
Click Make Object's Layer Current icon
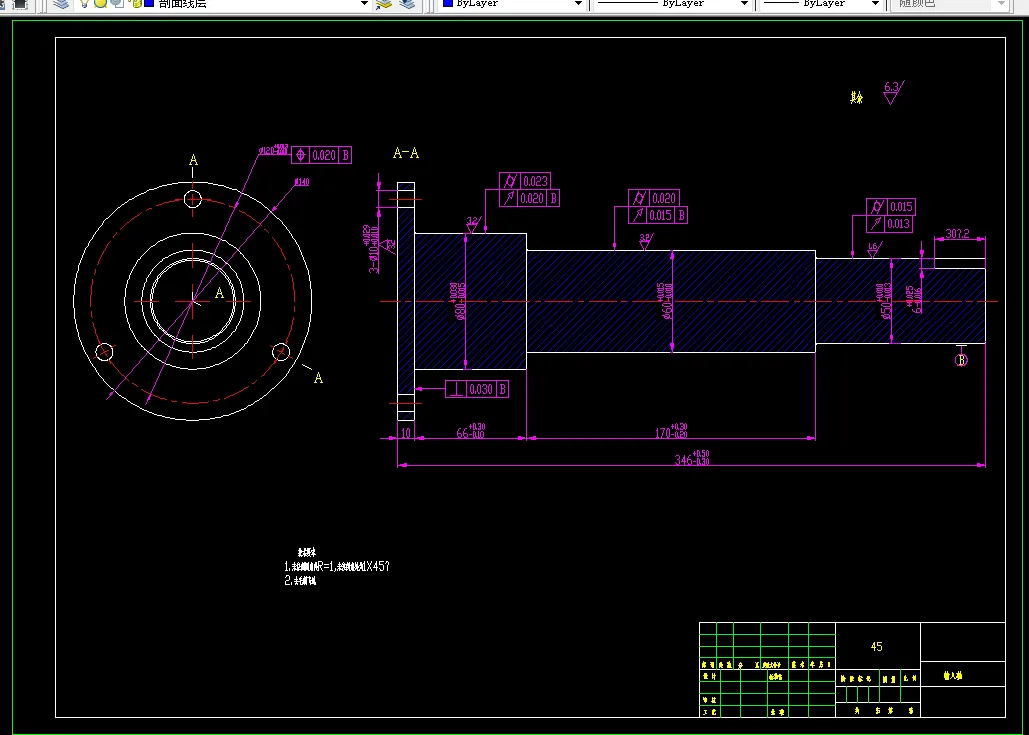click(384, 3)
